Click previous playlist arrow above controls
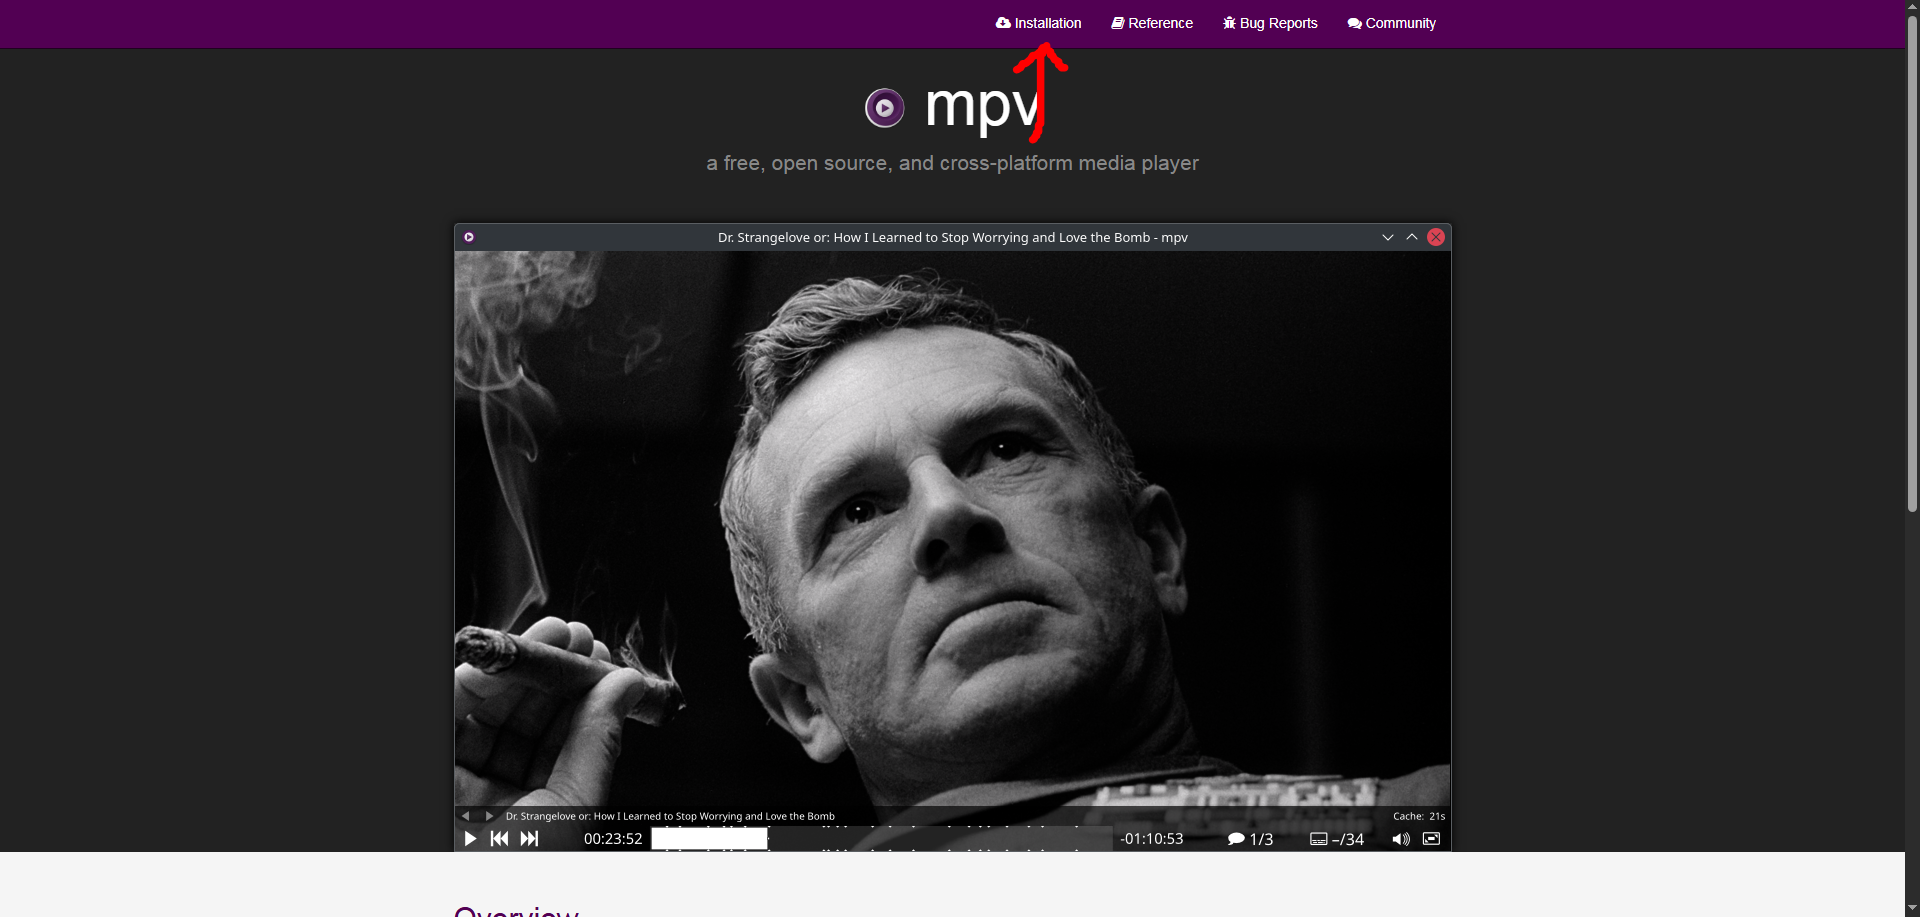Image resolution: width=1920 pixels, height=917 pixels. click(x=465, y=816)
